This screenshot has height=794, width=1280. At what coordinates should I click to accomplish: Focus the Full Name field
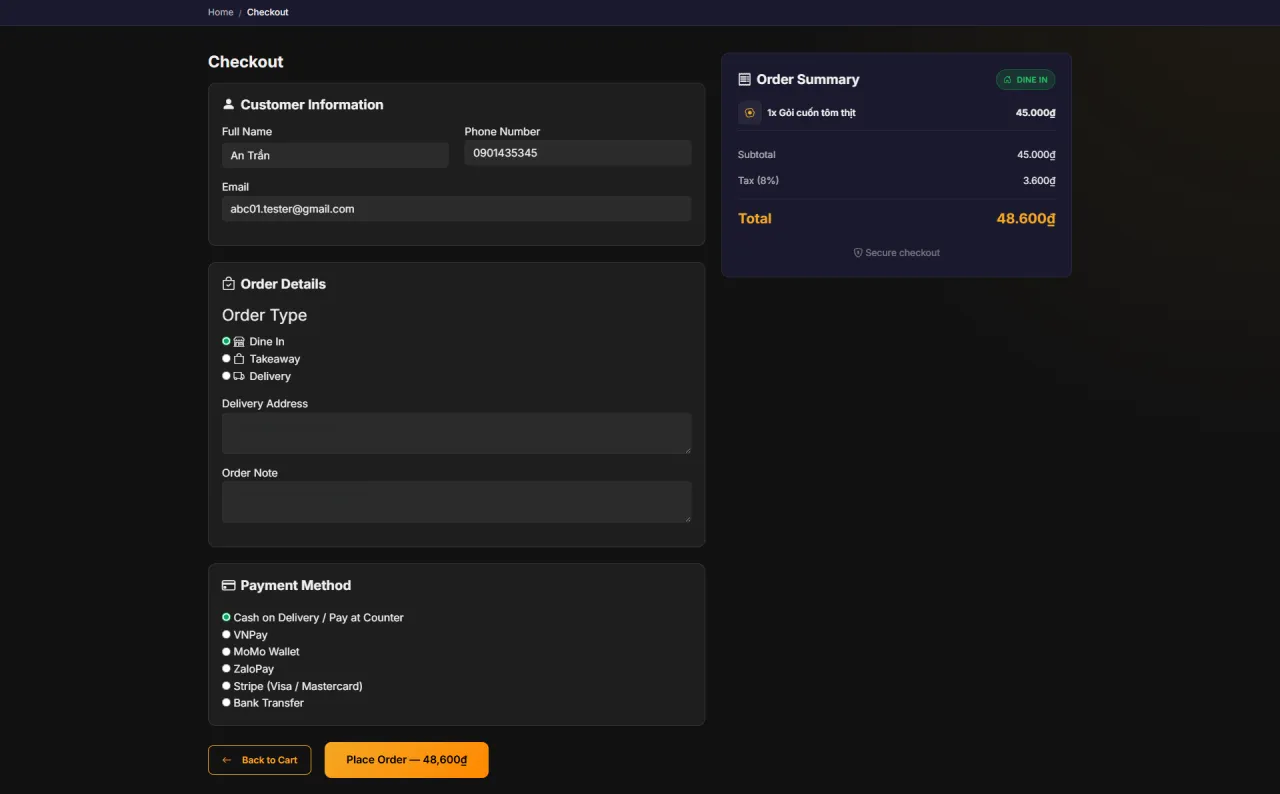(335, 155)
